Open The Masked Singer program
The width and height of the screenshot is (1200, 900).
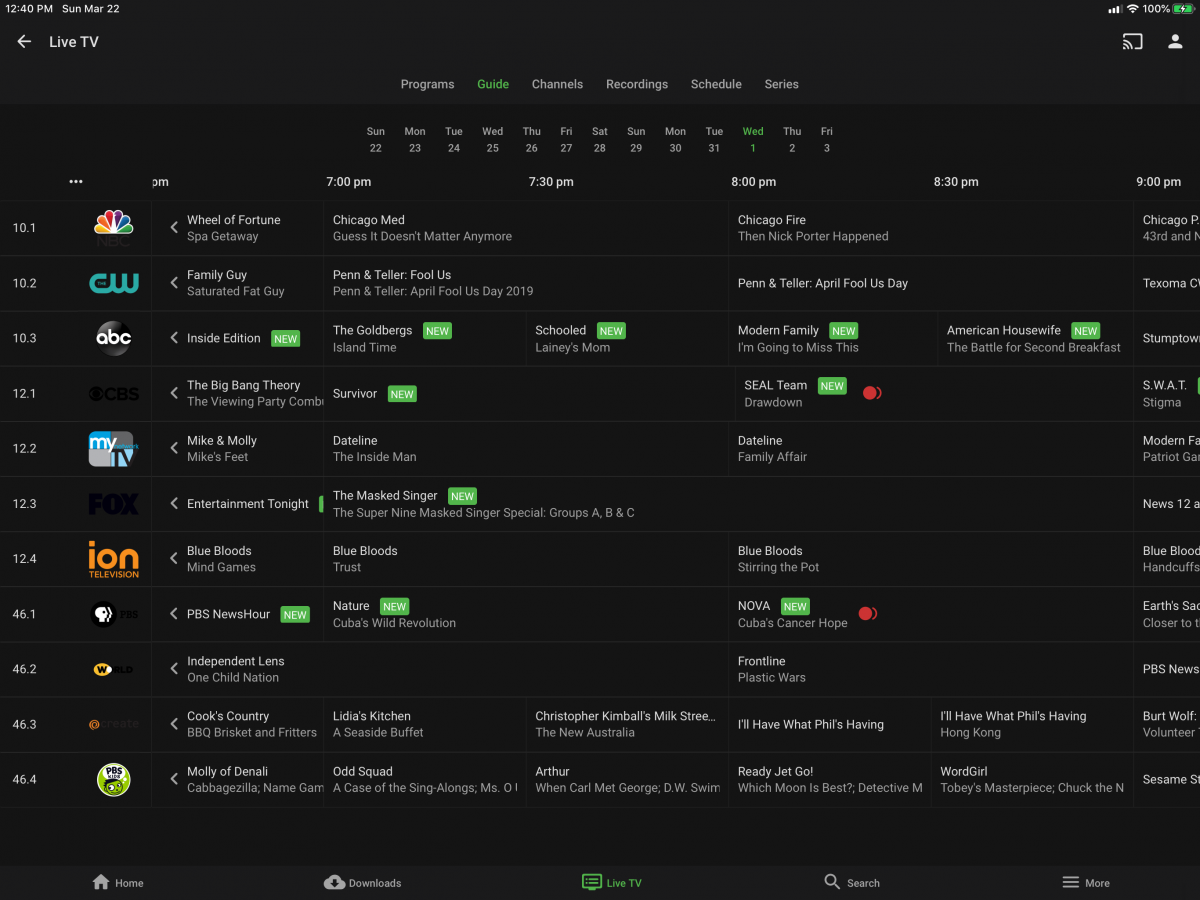coord(729,504)
